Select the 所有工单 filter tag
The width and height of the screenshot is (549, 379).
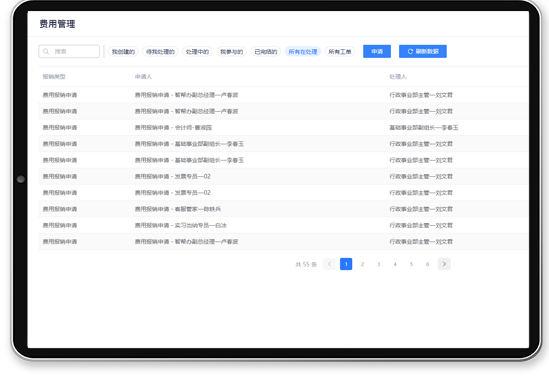click(x=340, y=51)
